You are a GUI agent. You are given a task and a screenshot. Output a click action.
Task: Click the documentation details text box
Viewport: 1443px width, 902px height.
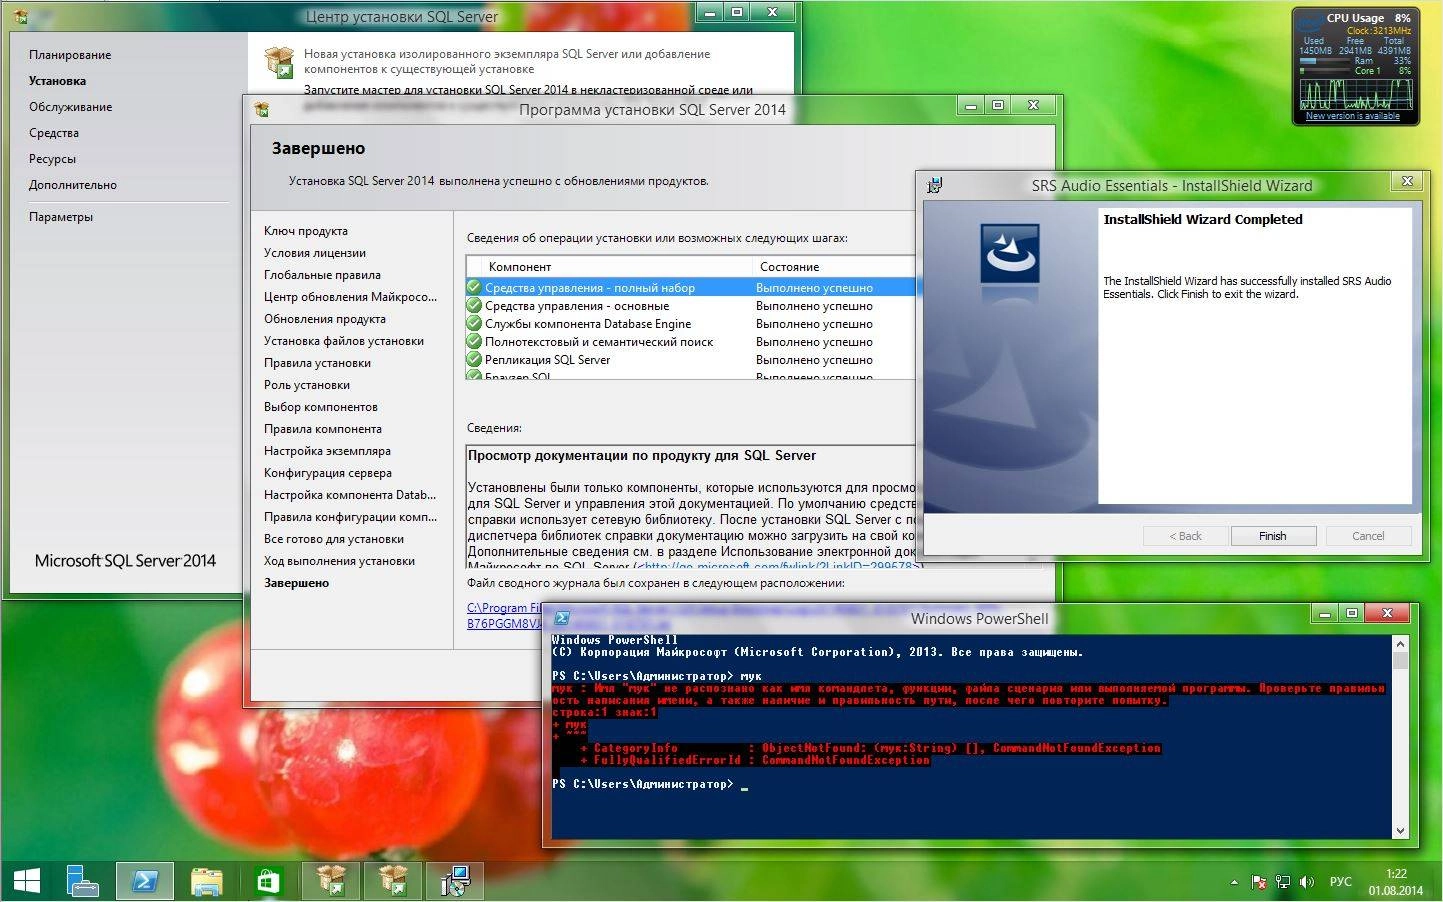[690, 507]
